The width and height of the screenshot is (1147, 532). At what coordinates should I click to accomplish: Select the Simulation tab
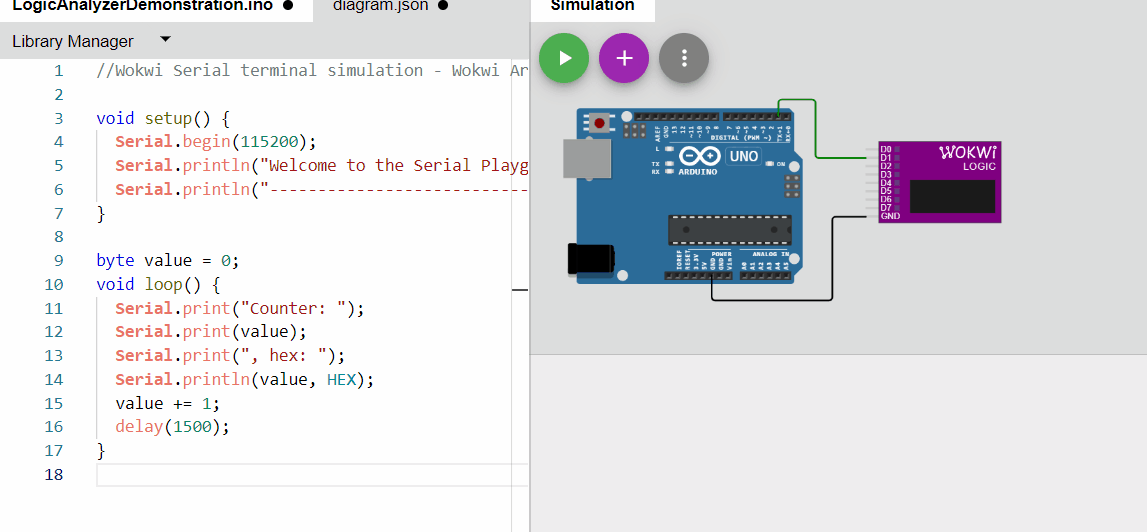593,6
